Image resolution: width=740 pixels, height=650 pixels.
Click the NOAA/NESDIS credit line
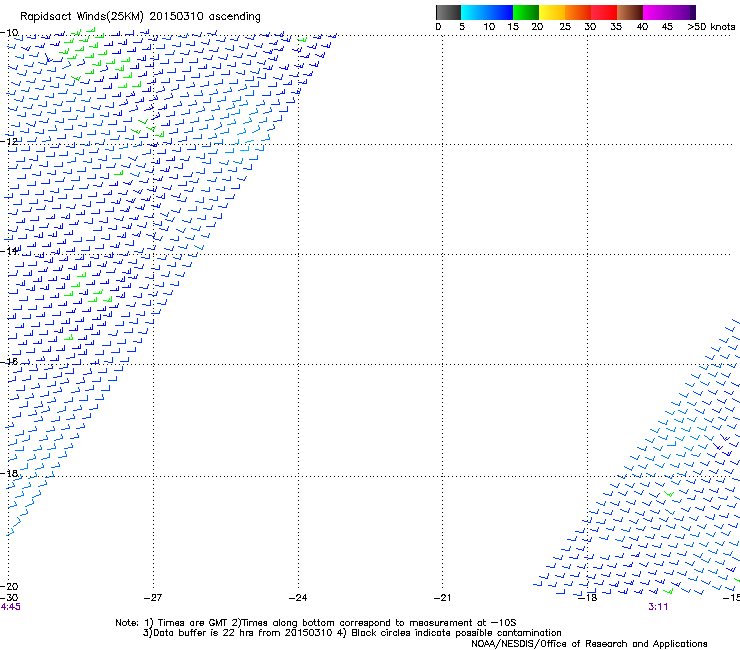(589, 644)
